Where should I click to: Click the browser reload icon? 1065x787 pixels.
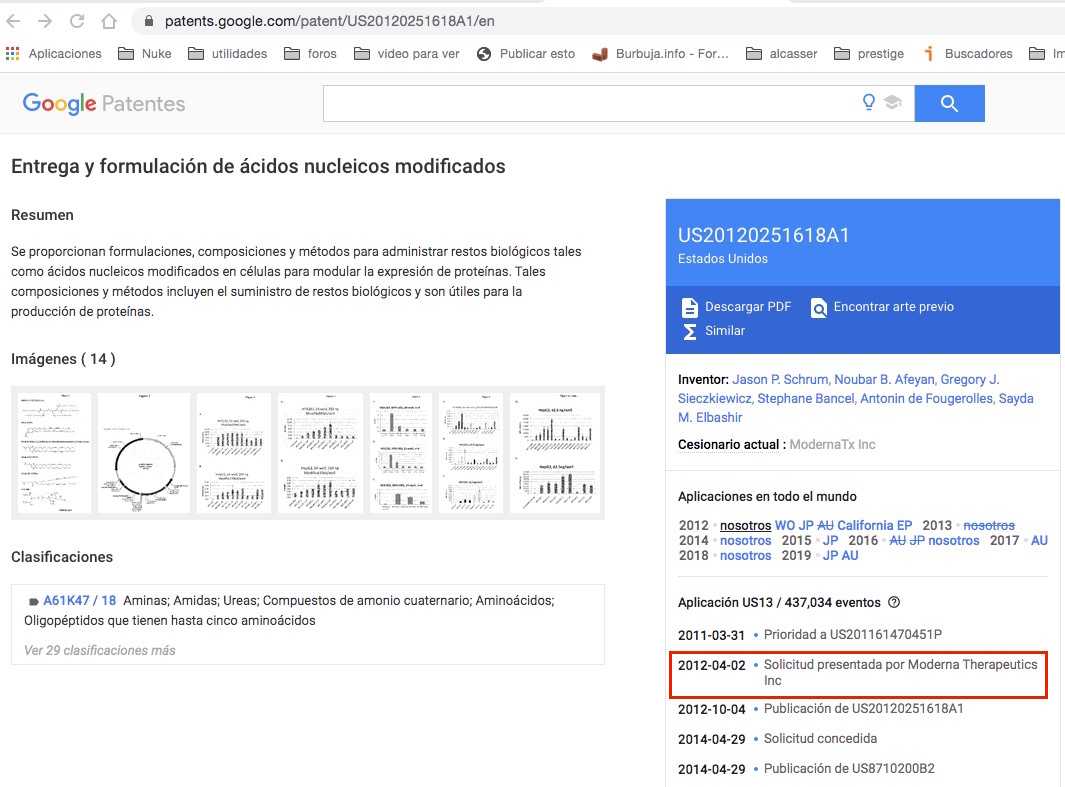click(77, 20)
